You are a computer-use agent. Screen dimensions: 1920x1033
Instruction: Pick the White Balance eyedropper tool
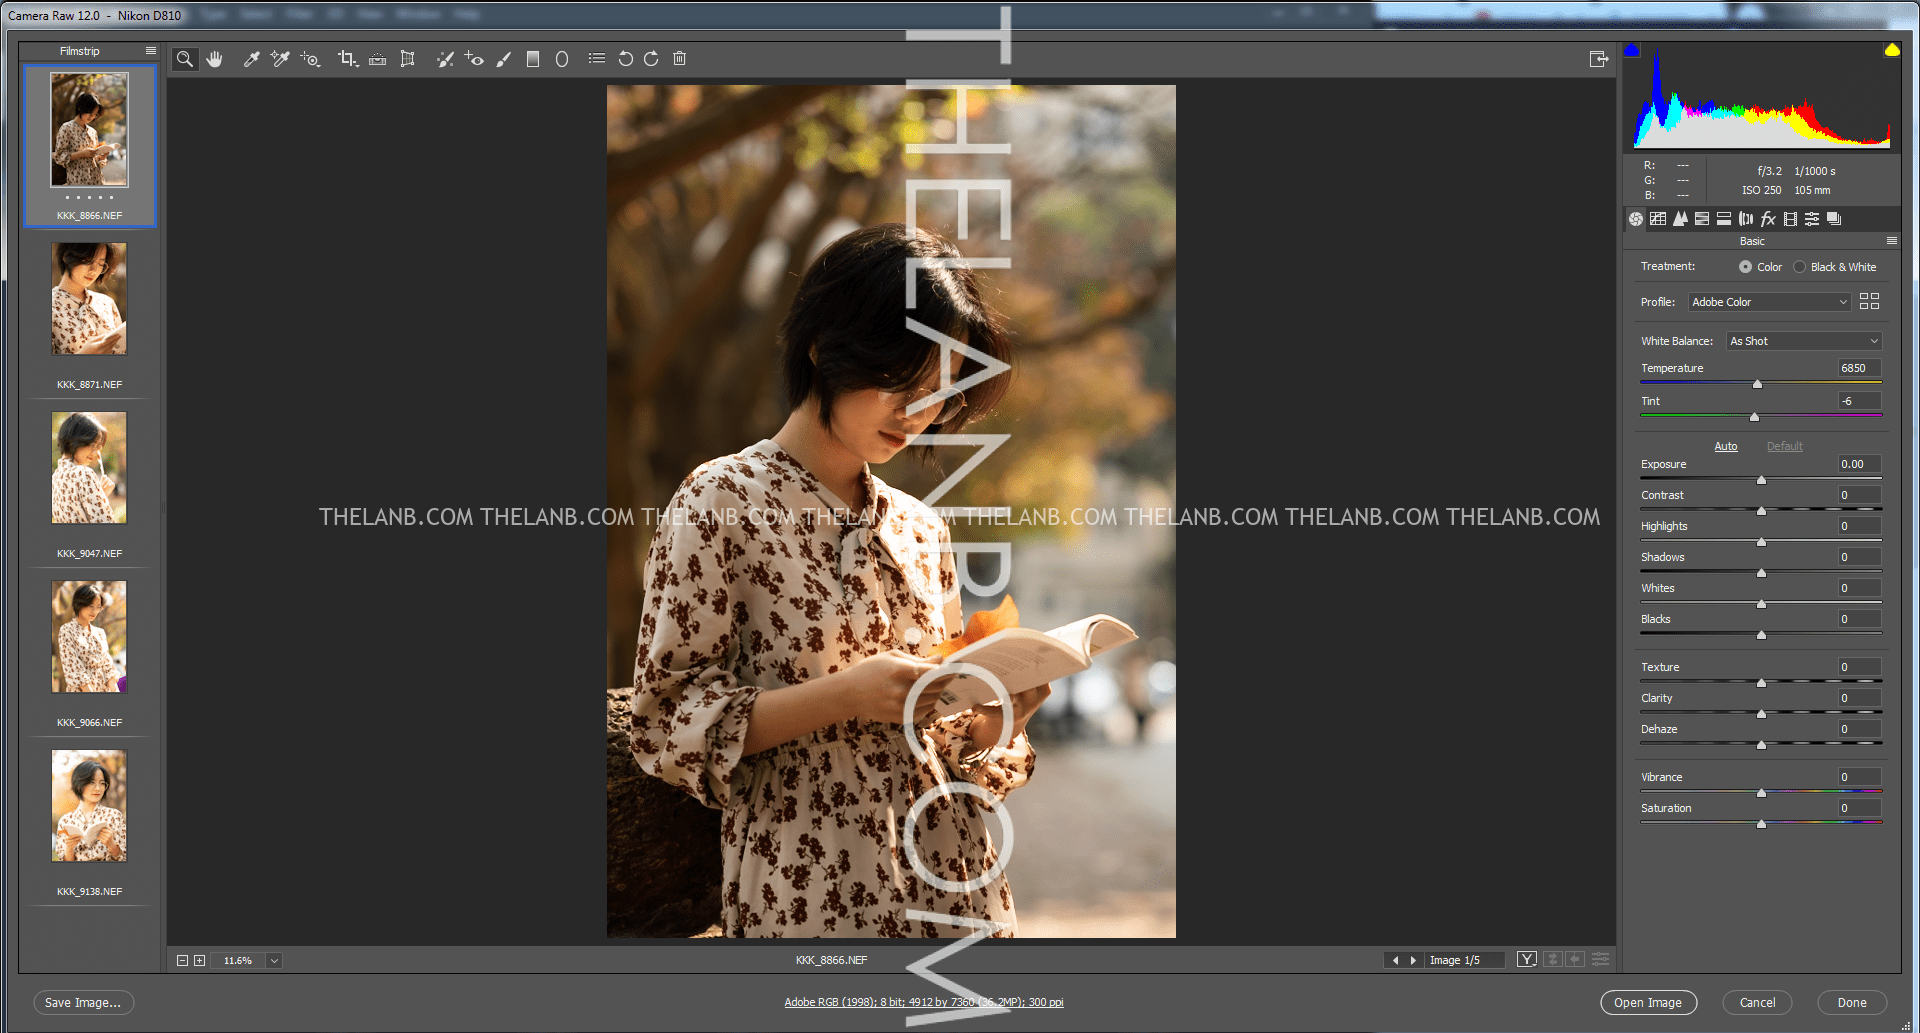pyautogui.click(x=251, y=58)
